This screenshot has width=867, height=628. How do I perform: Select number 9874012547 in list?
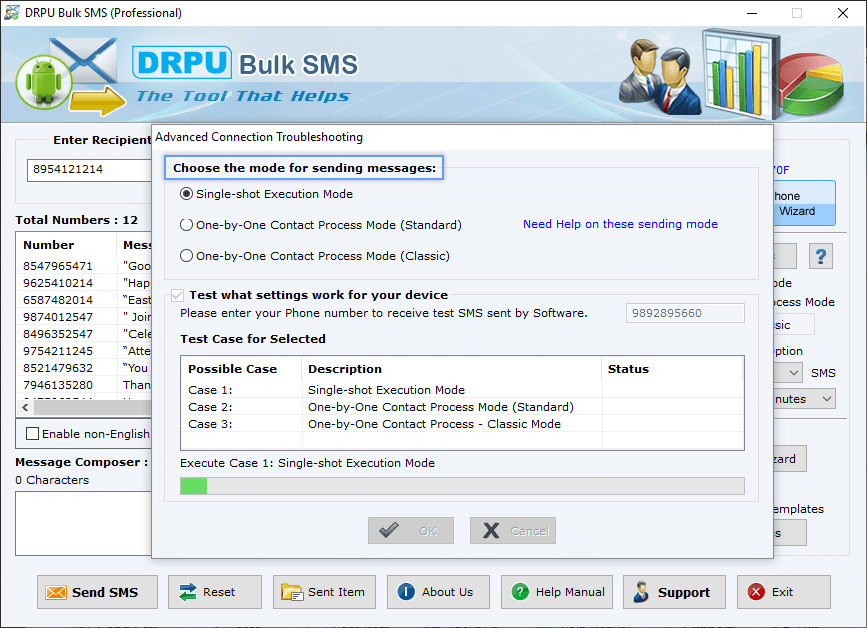(58, 317)
